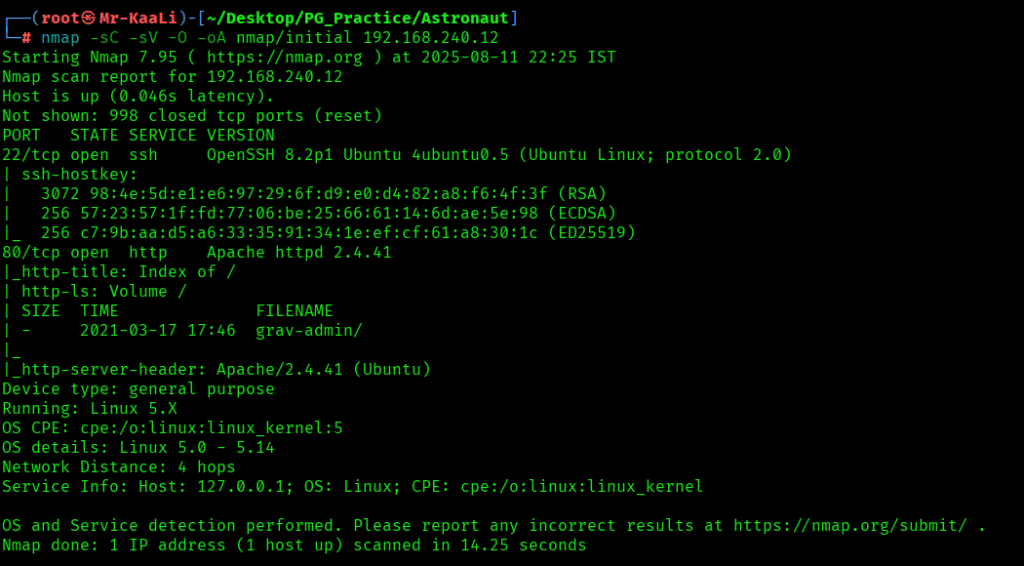Click the root username in the prompt
The width and height of the screenshot is (1024, 566).
pos(60,18)
